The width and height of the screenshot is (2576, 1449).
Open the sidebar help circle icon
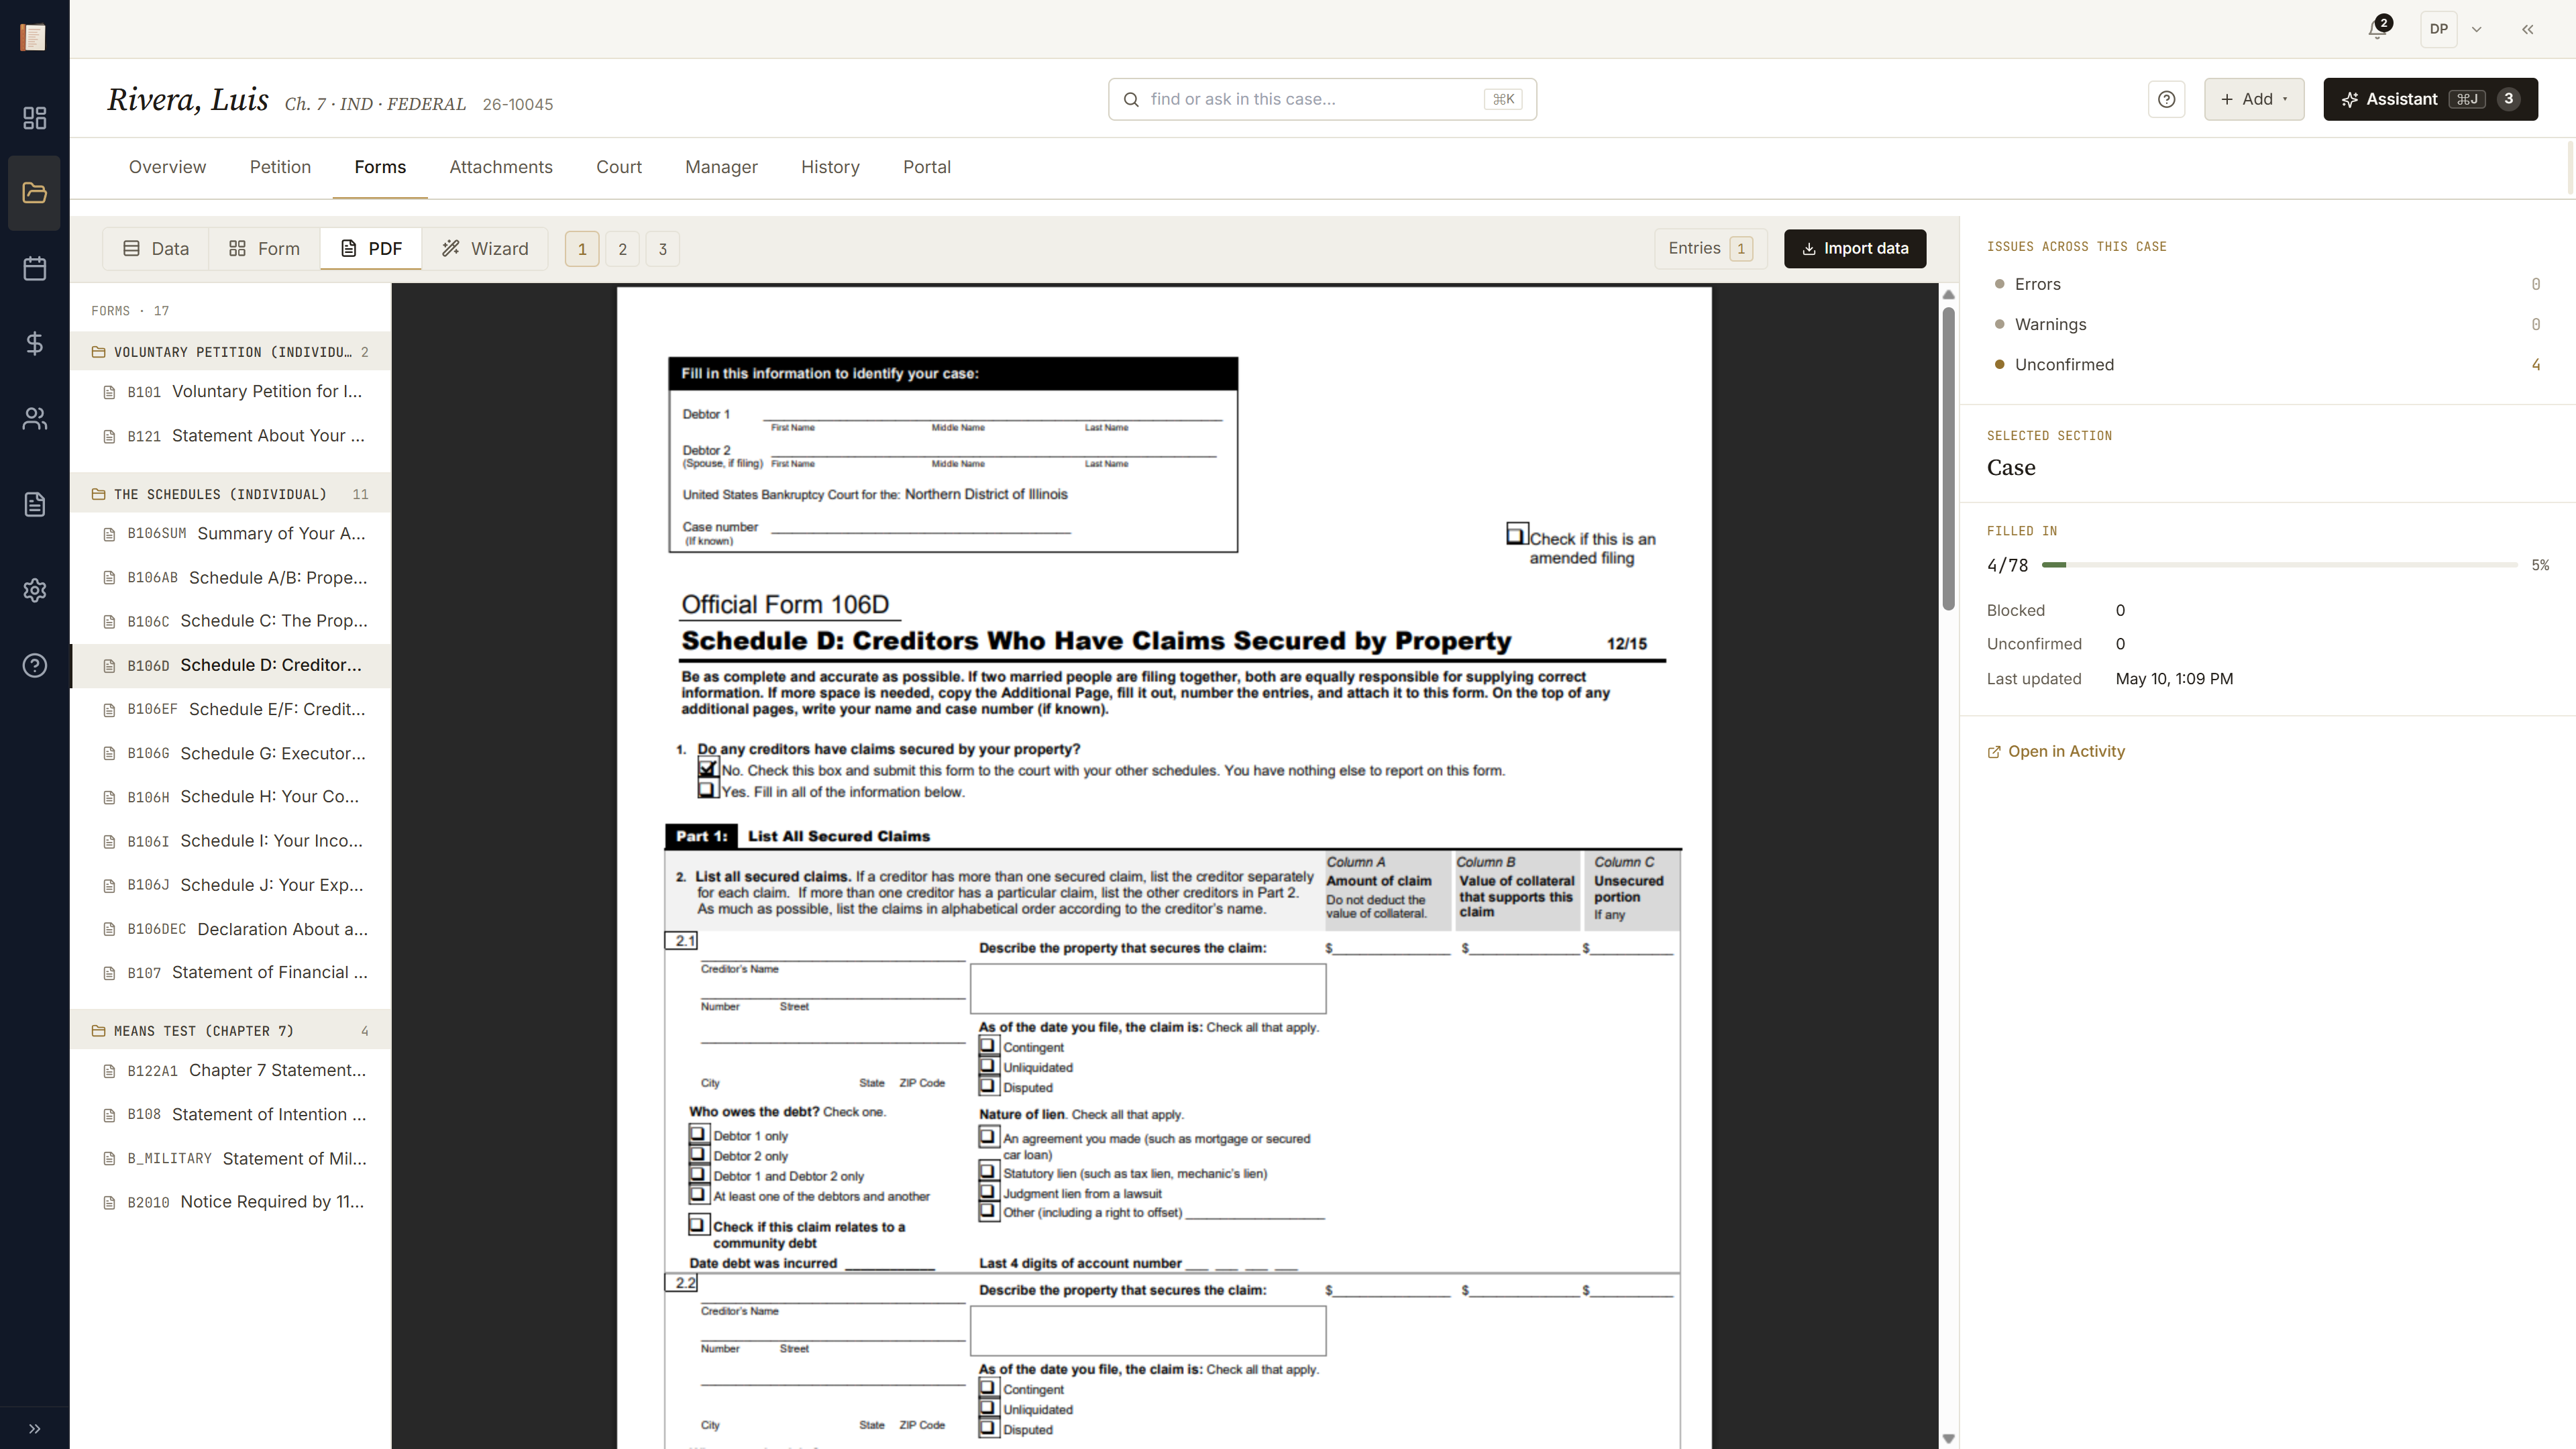click(34, 665)
